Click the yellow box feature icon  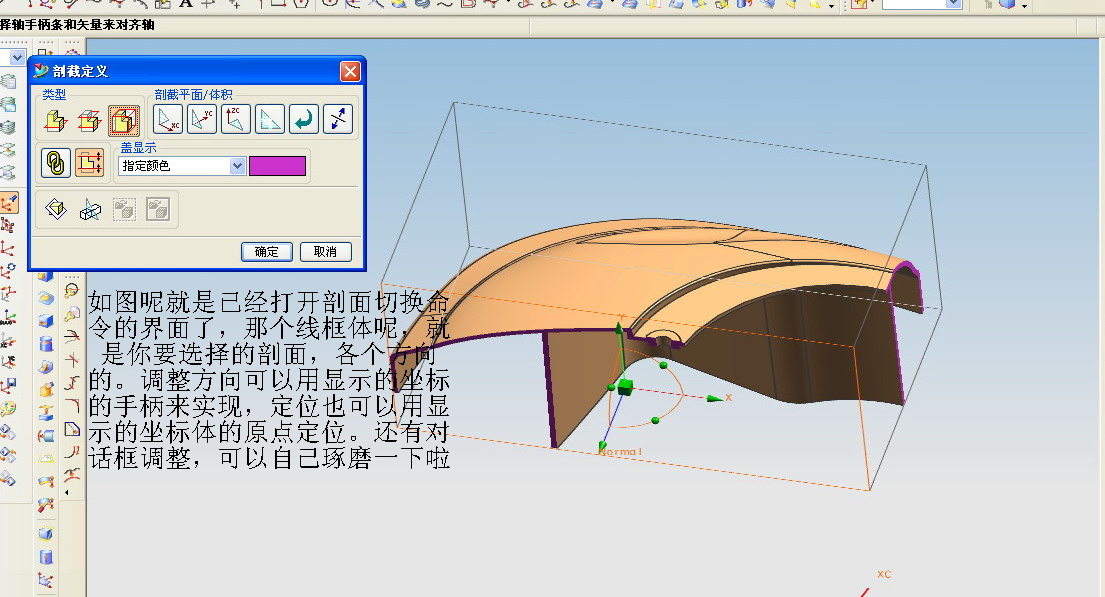point(46,389)
